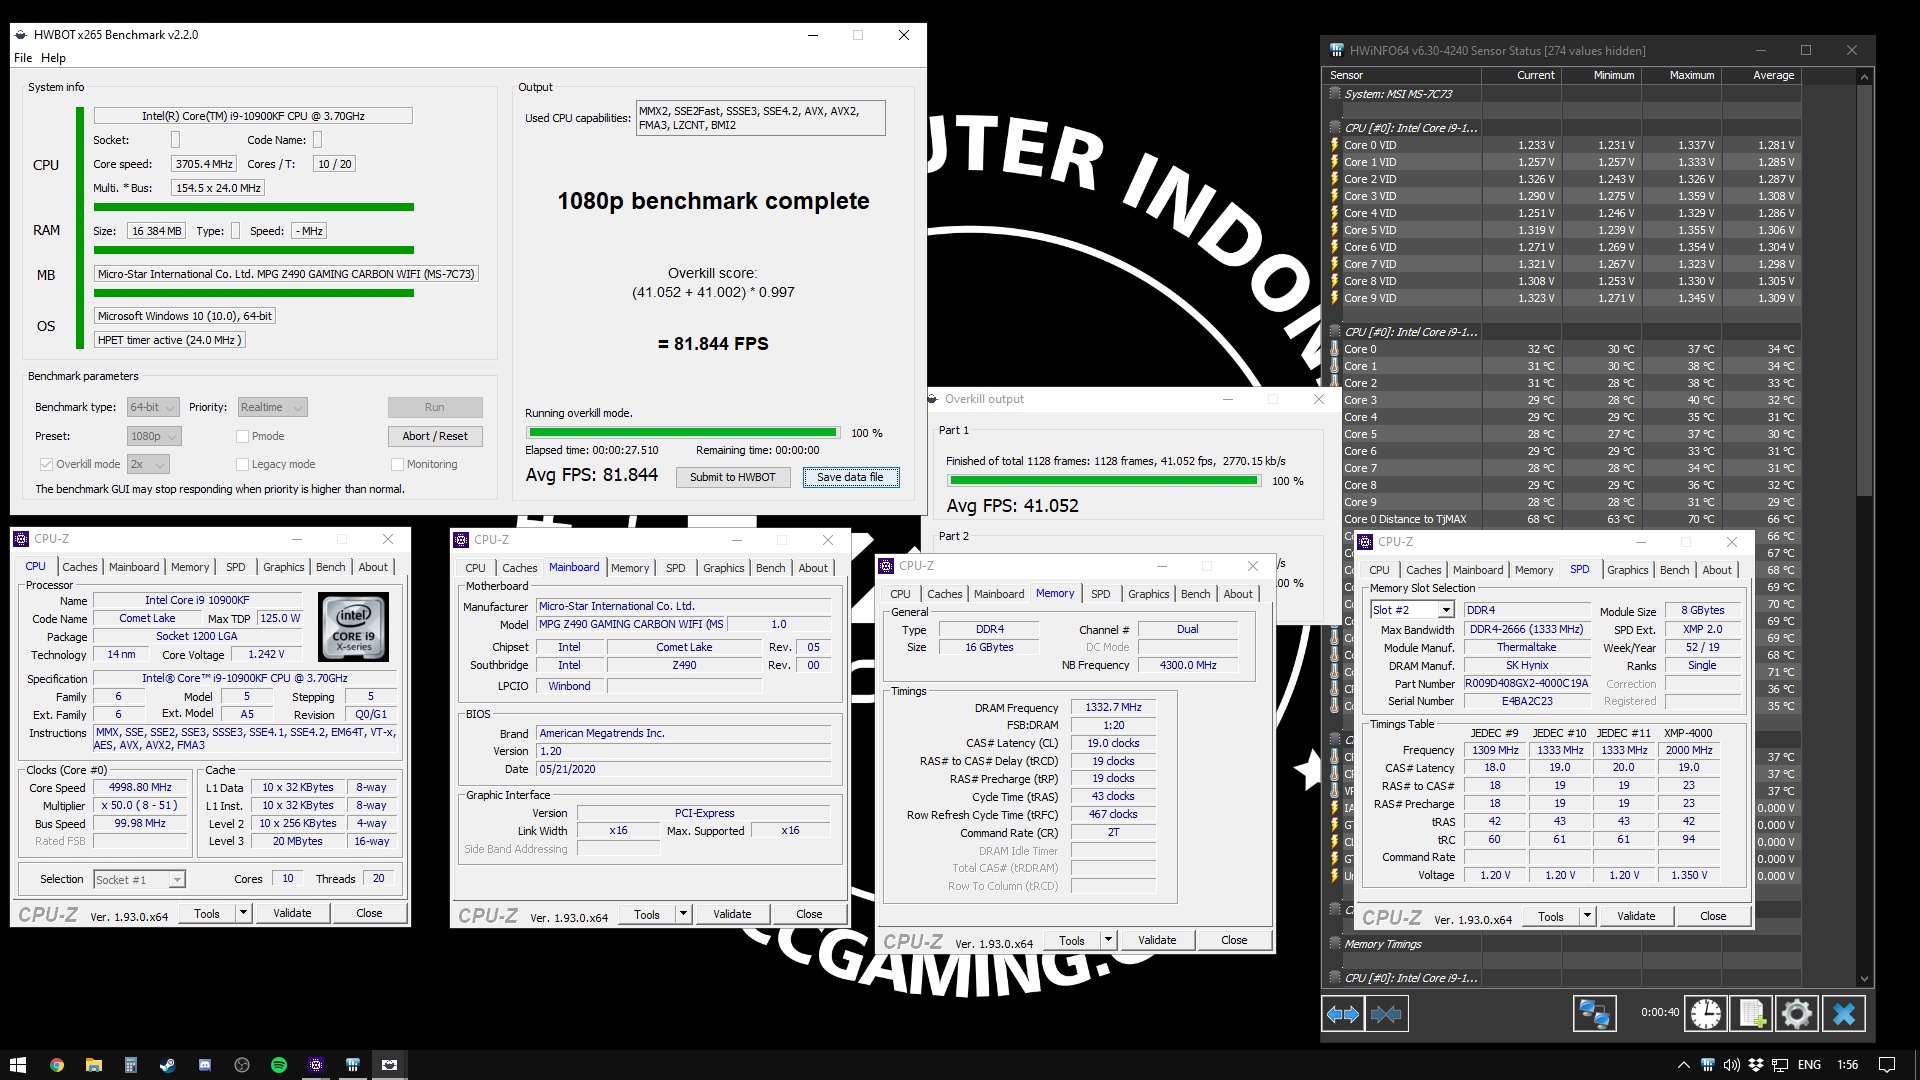This screenshot has width=1920, height=1080.
Task: Expand Tools arrow in CPU-Z Mainboard window
Action: [683, 914]
